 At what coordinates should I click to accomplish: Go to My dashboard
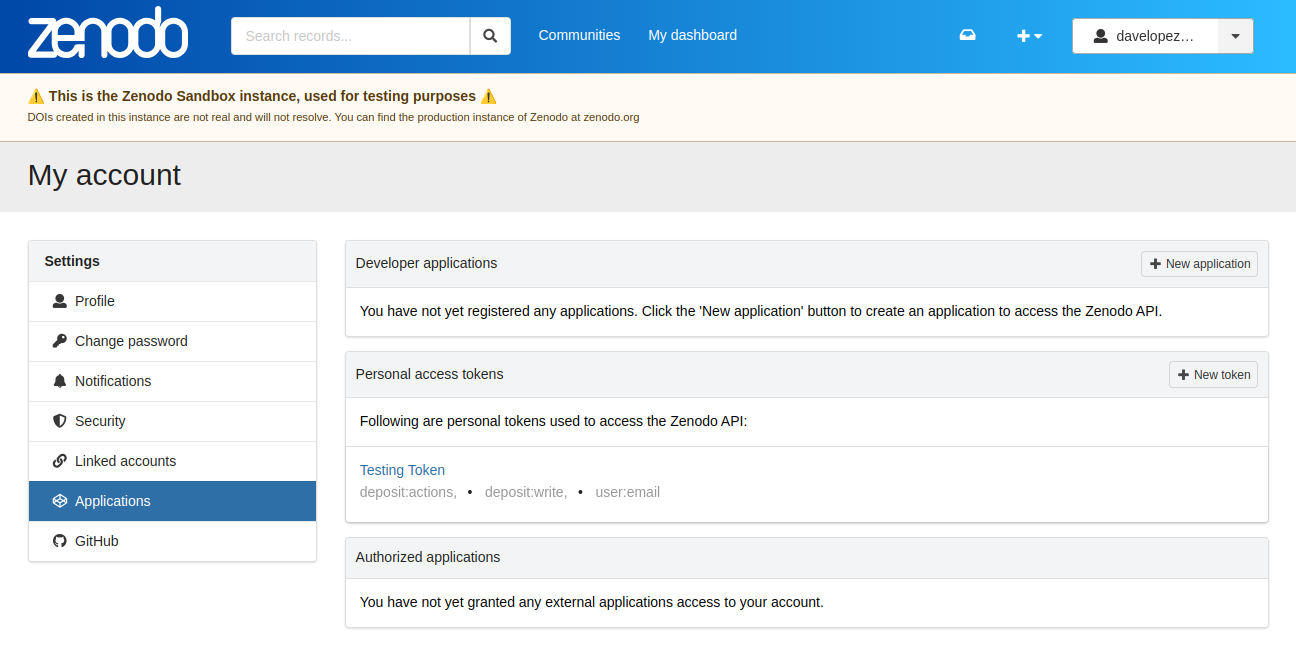click(x=692, y=35)
